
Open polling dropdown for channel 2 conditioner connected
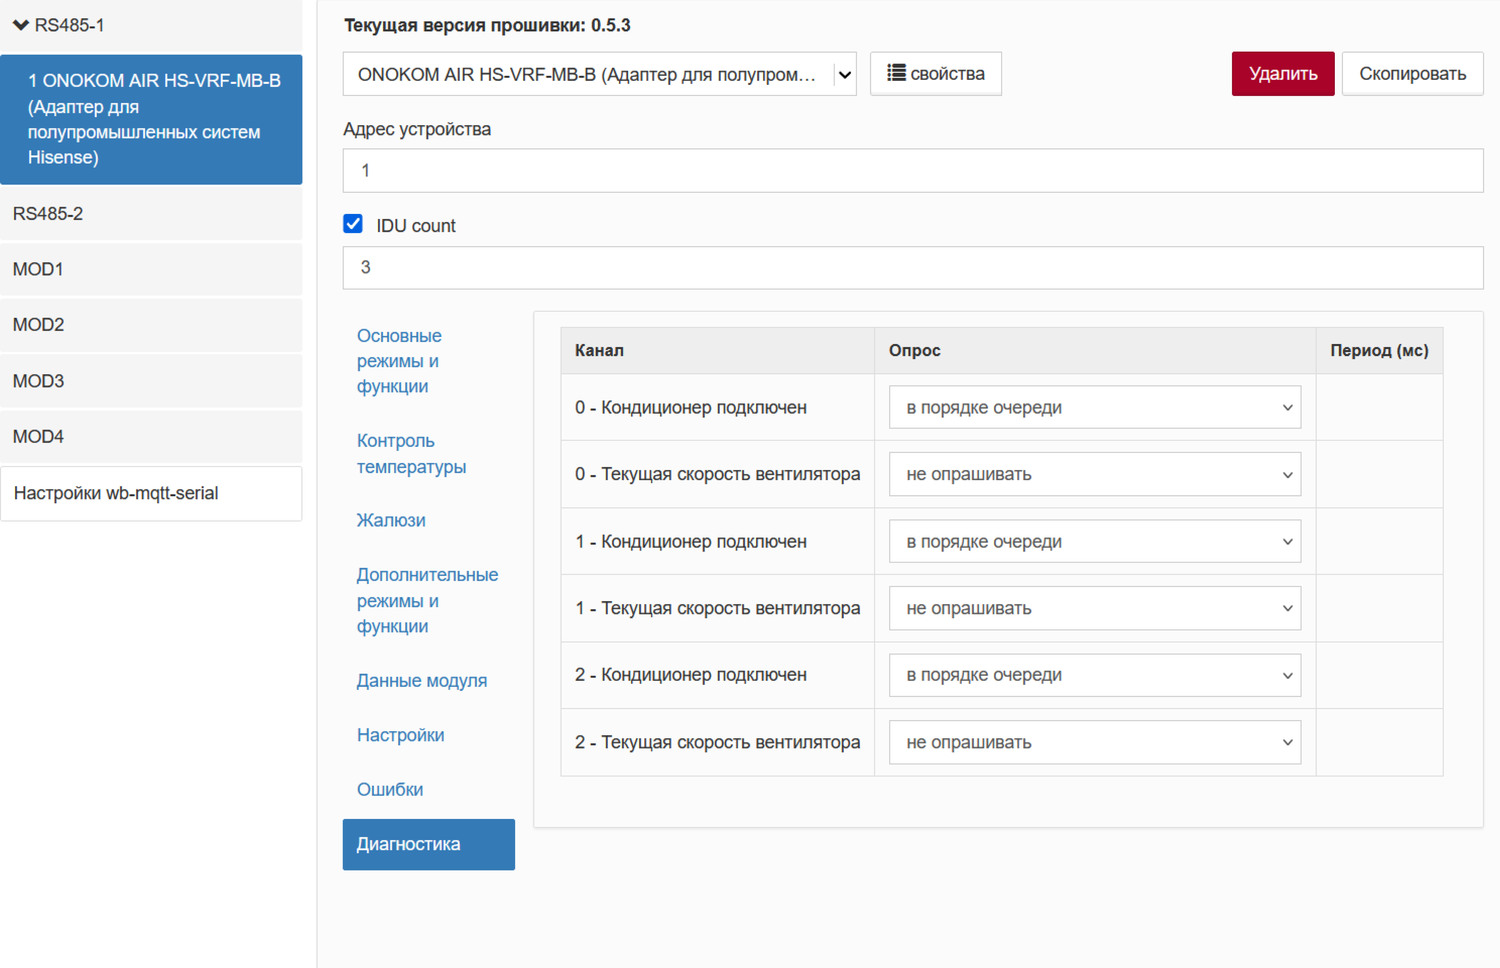[1094, 675]
